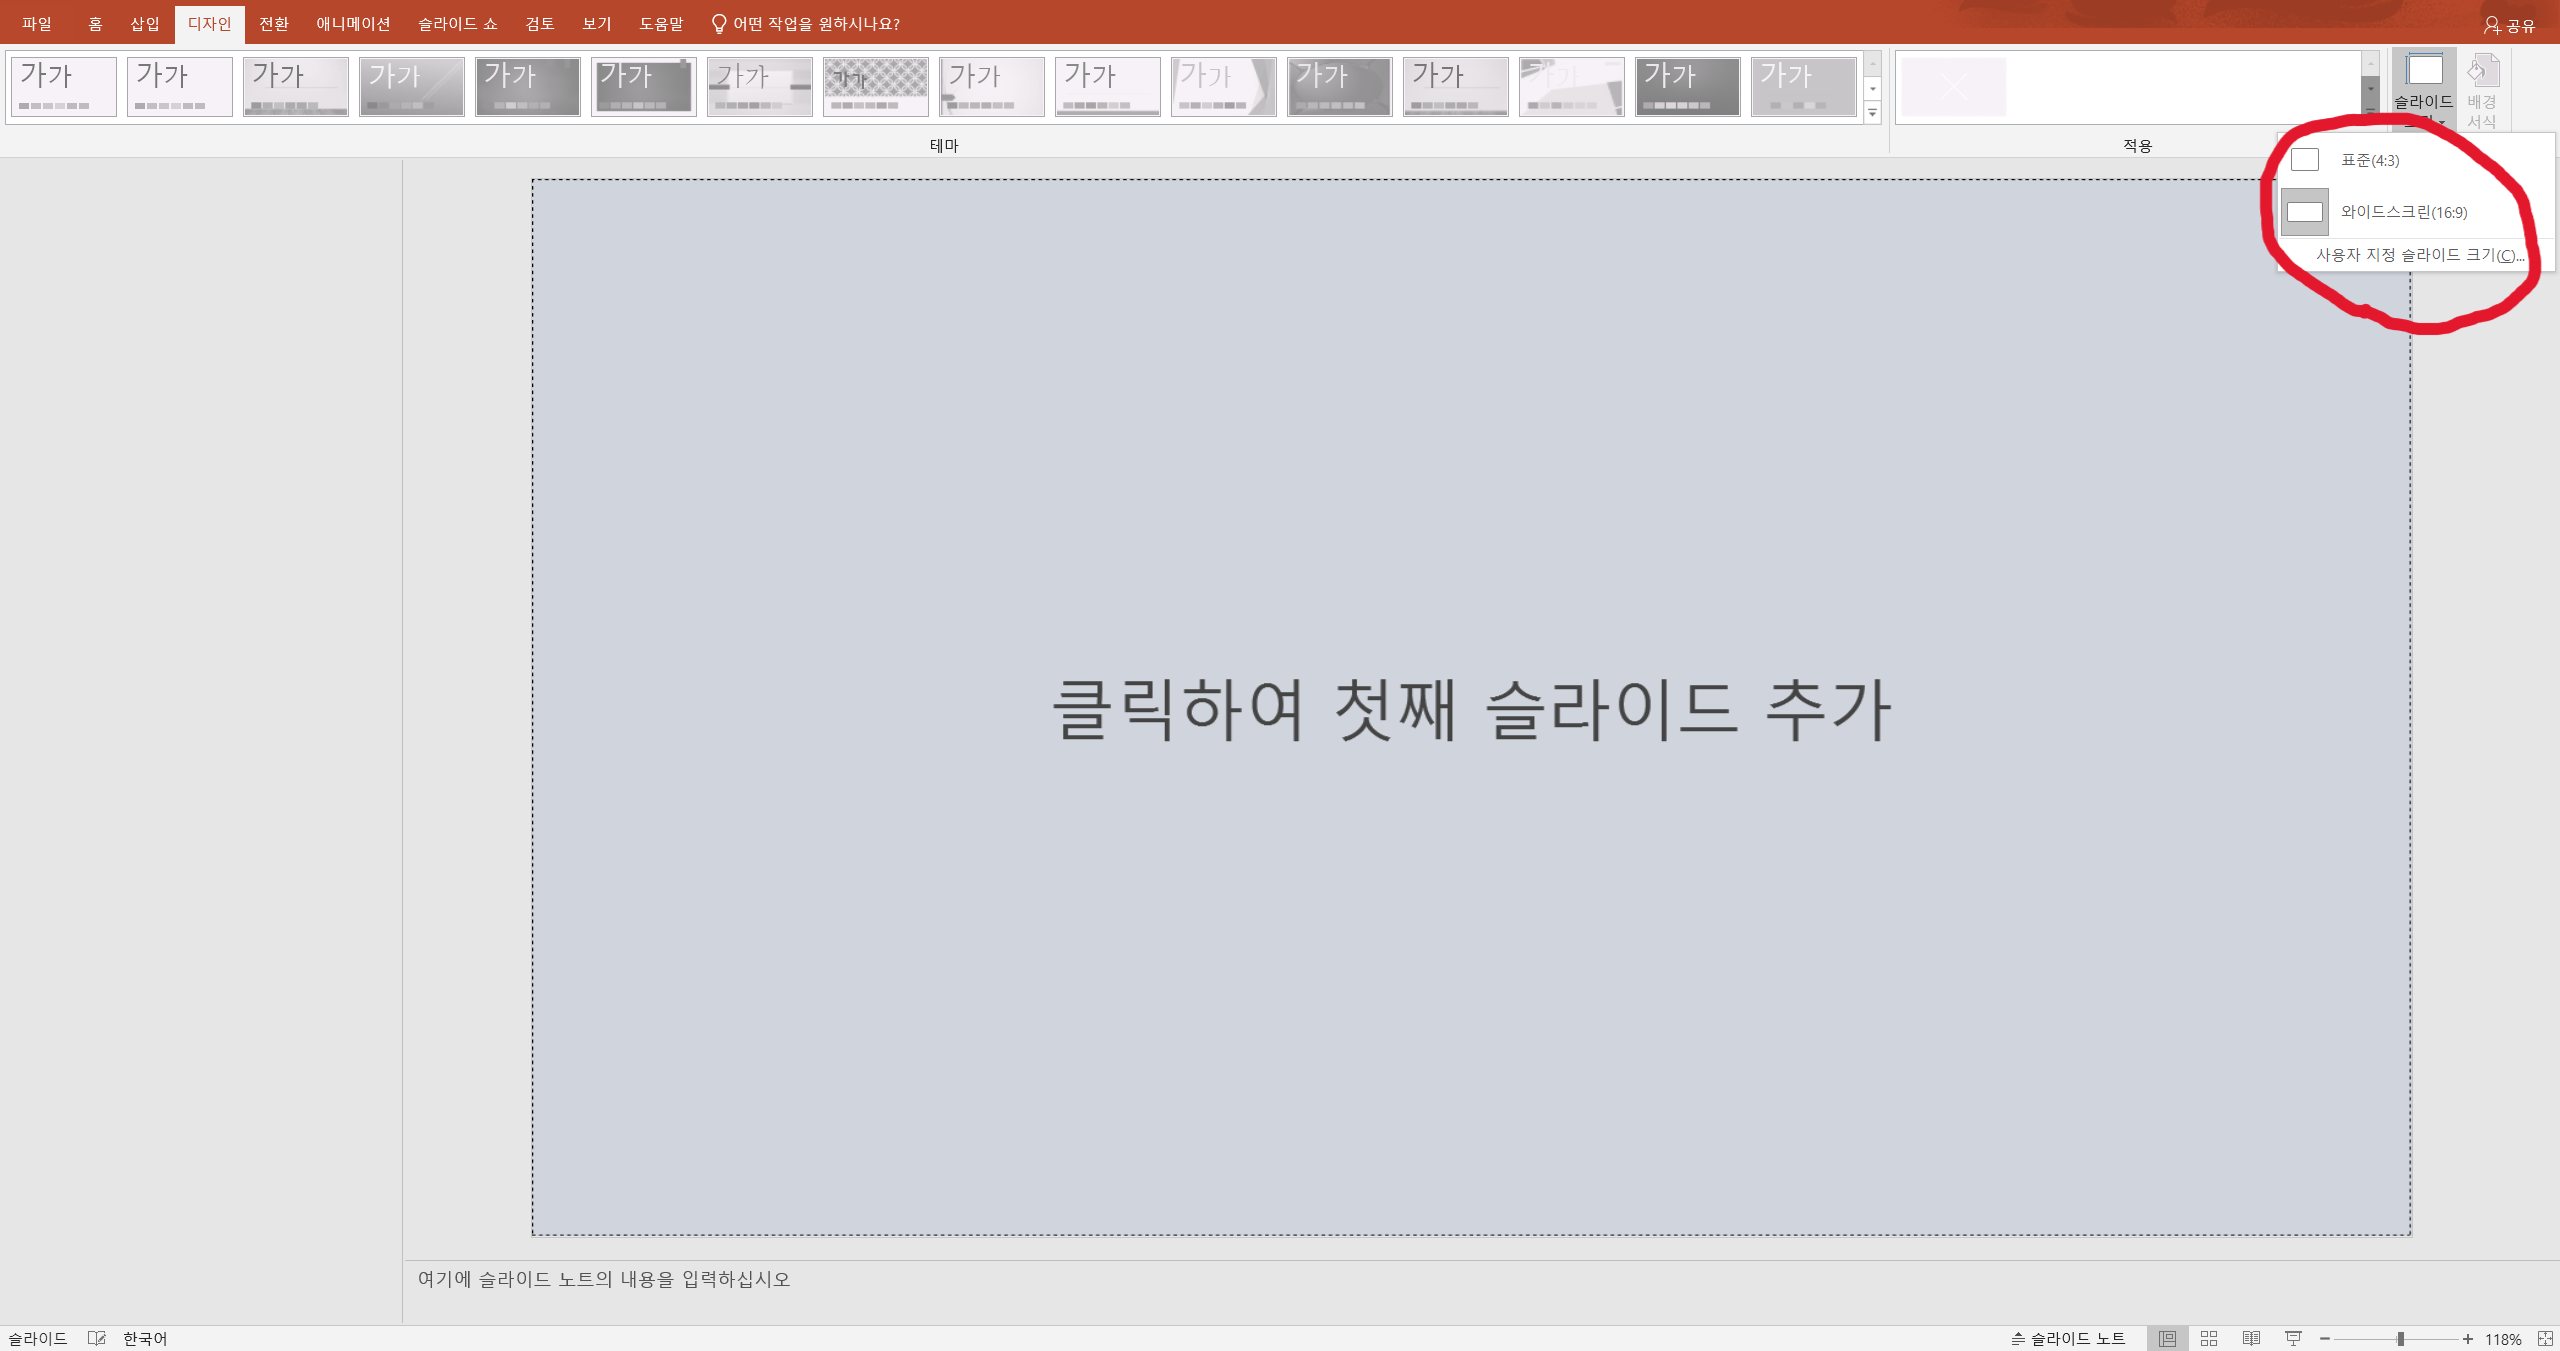
Task: Select 표준(4:3) slide size option
Action: click(2368, 160)
